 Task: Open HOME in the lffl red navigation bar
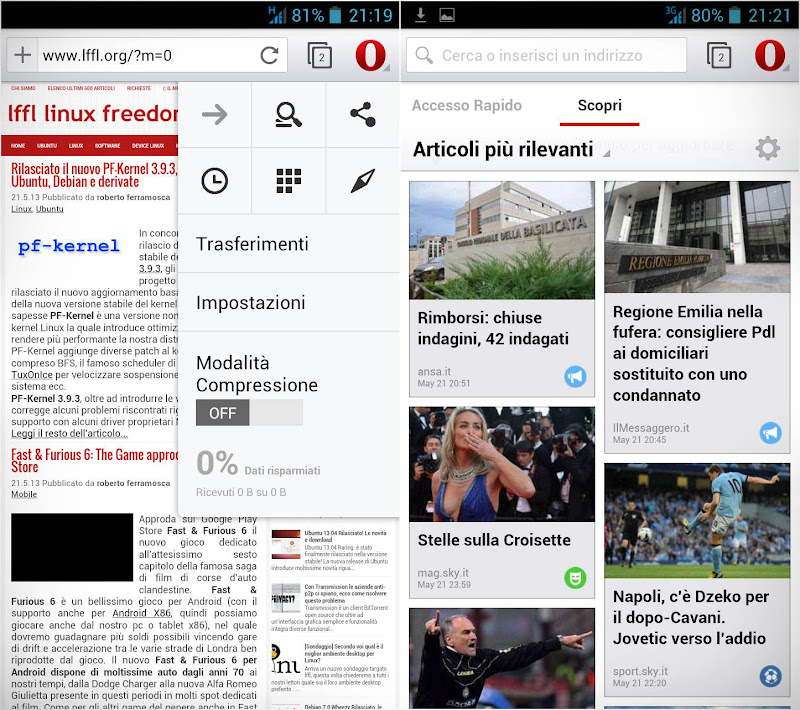coord(18,146)
